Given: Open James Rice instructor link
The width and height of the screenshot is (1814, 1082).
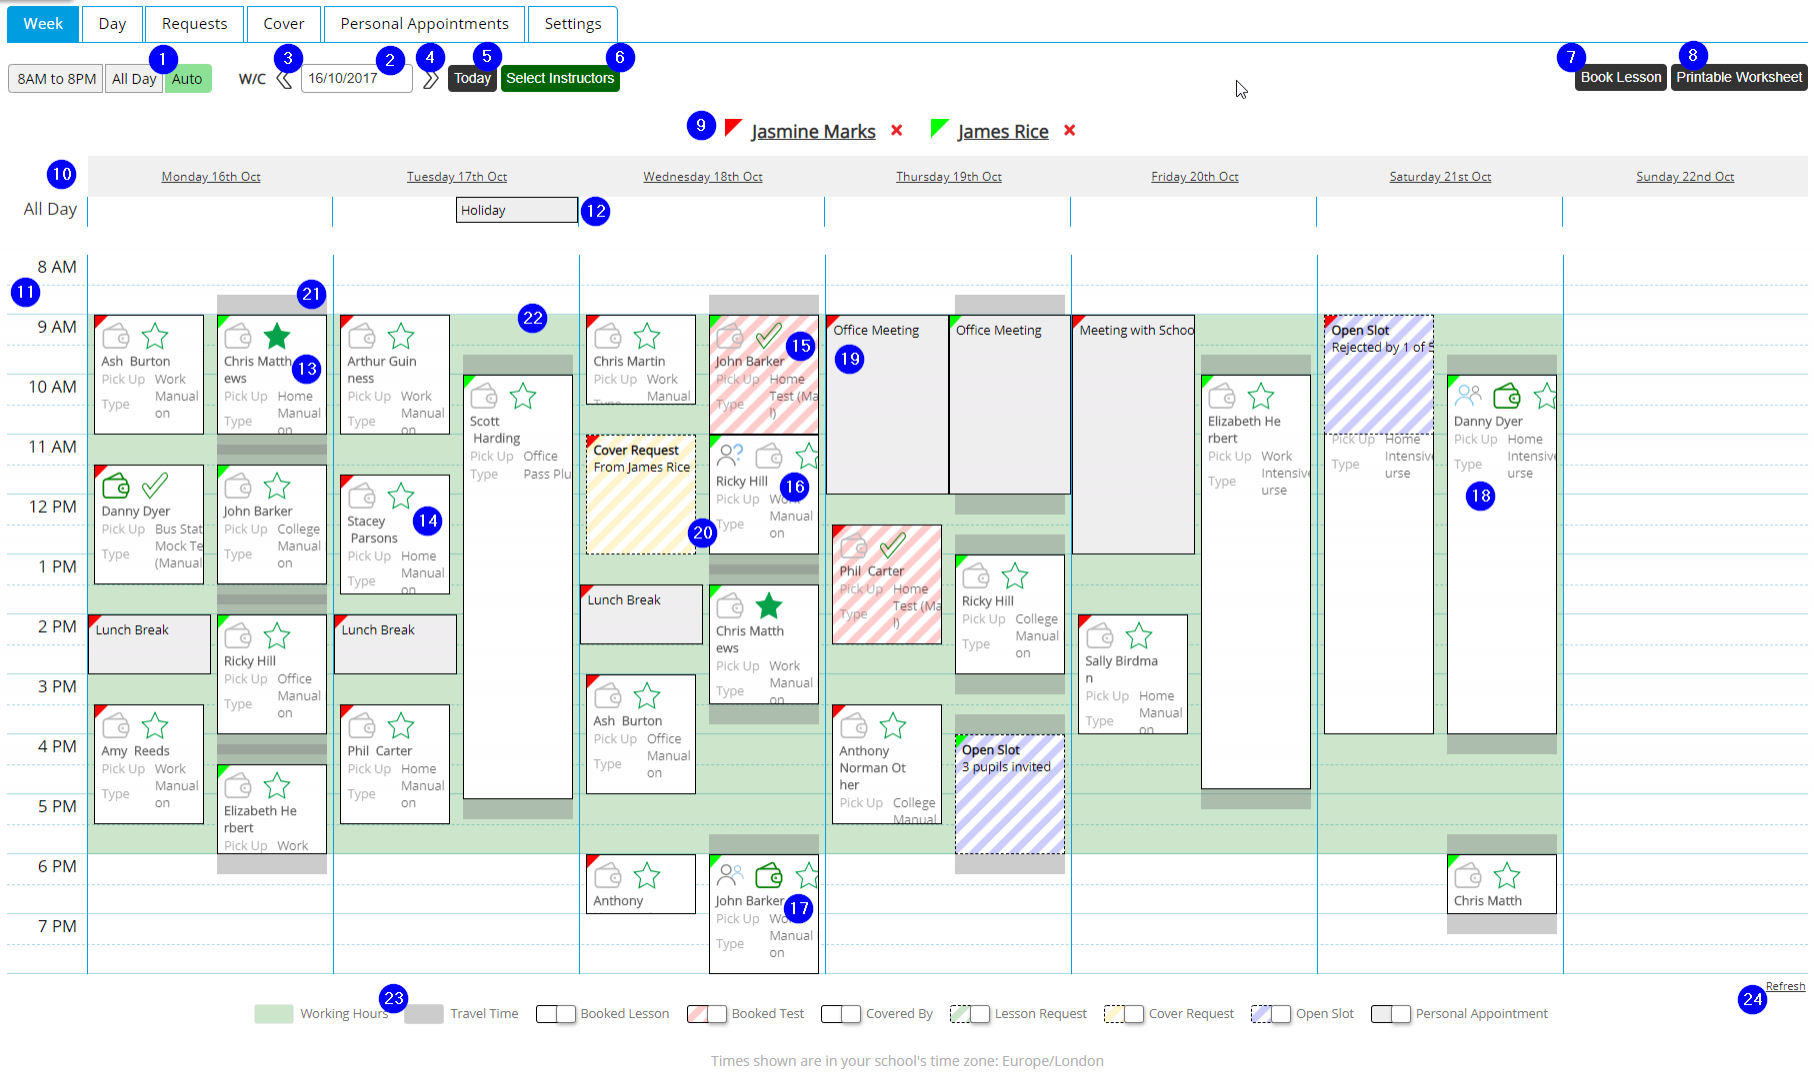Looking at the screenshot, I should coord(1003,131).
